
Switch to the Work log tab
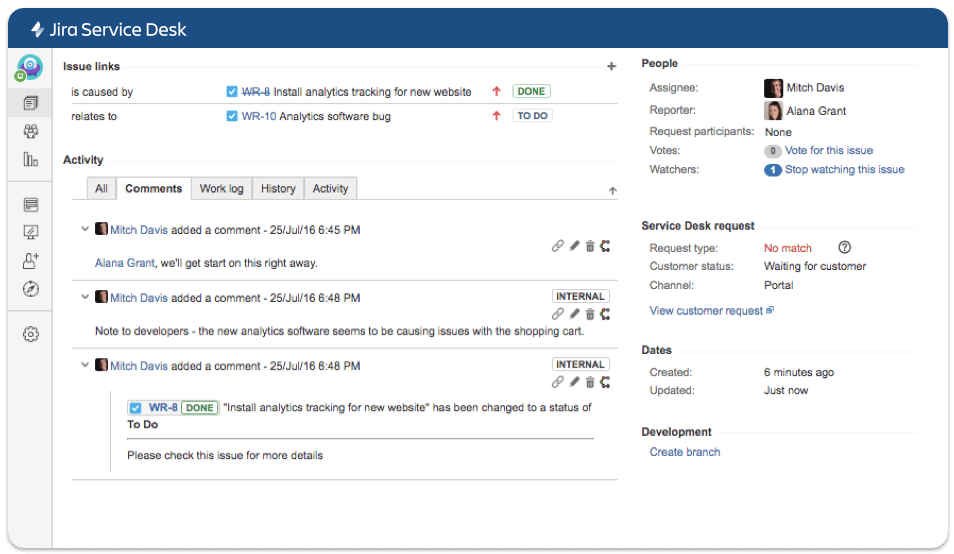click(221, 188)
